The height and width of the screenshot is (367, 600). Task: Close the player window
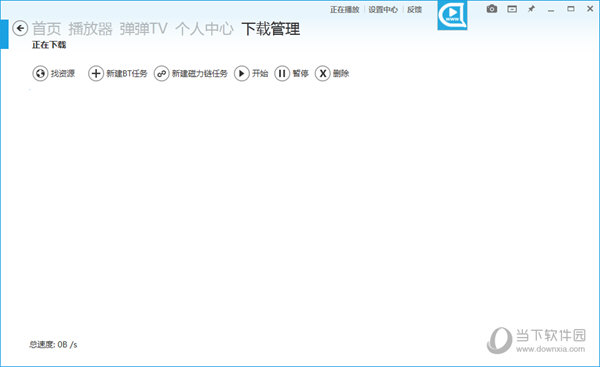(590, 8)
